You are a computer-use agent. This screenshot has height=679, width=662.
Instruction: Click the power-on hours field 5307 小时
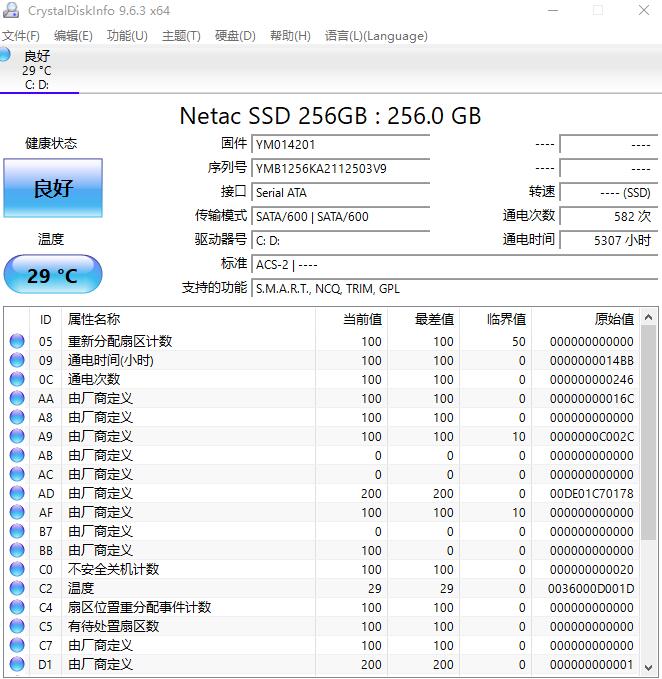coord(609,240)
